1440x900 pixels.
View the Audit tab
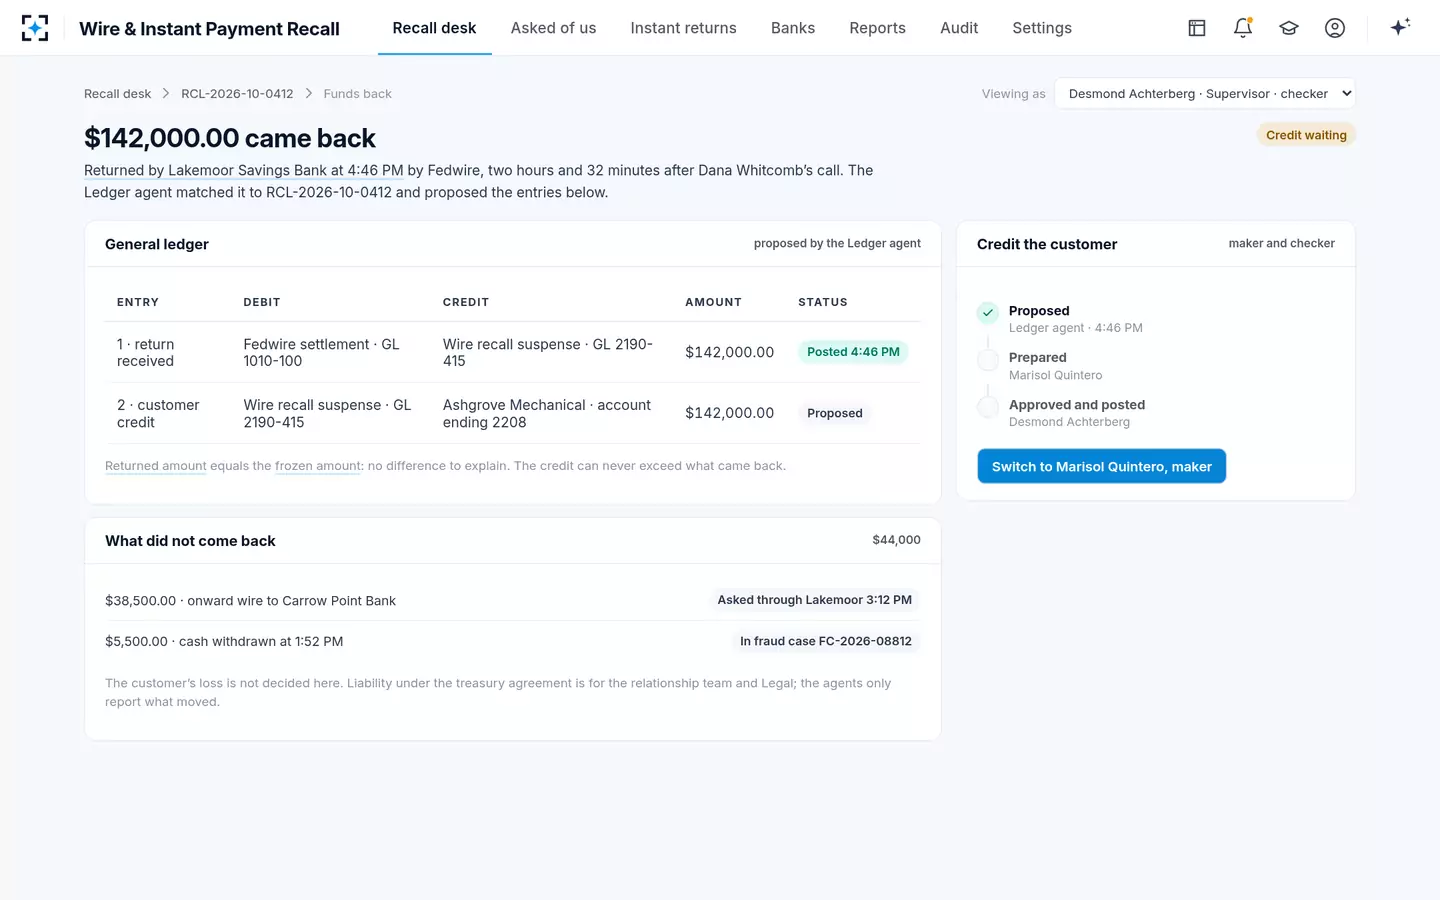959,28
